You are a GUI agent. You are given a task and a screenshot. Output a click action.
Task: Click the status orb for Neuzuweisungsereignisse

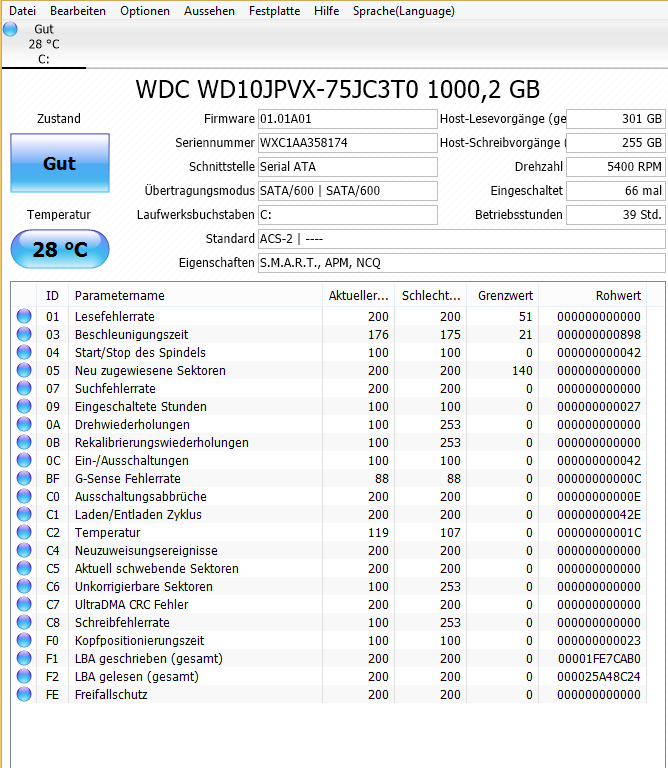pos(24,551)
